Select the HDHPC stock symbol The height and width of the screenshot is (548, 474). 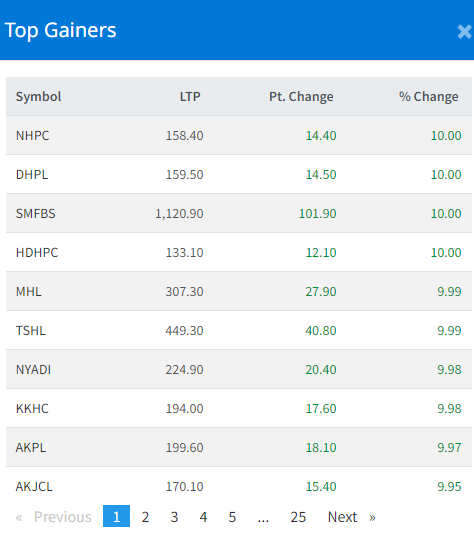click(37, 253)
